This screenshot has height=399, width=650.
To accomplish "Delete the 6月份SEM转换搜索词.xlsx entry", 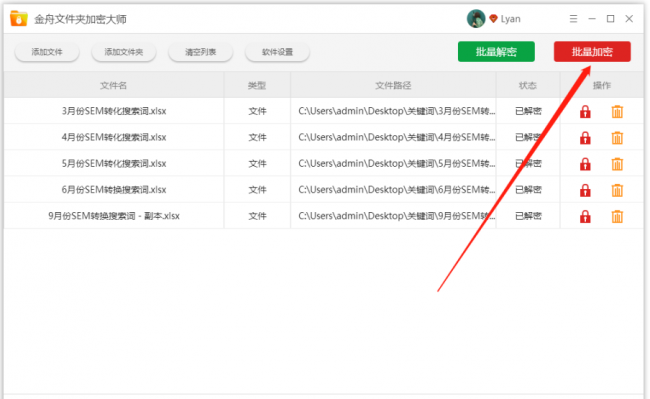I will [x=617, y=190].
